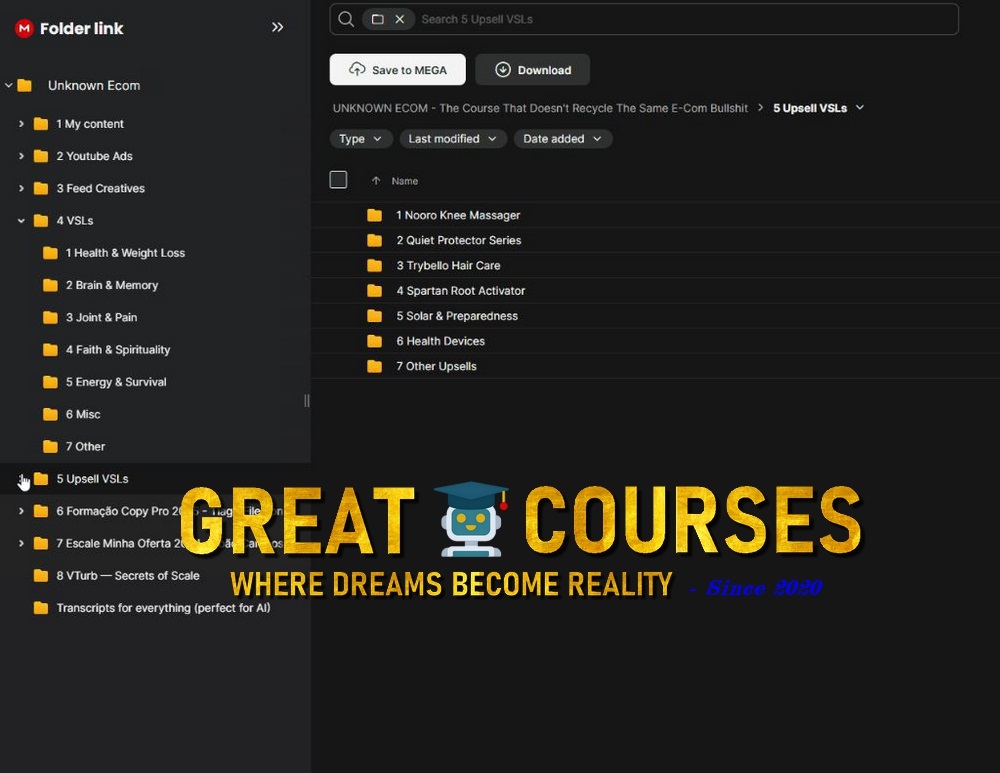This screenshot has width=1000, height=773.
Task: Expand the 2 Youtube Ads tree node
Action: pyautogui.click(x=21, y=156)
